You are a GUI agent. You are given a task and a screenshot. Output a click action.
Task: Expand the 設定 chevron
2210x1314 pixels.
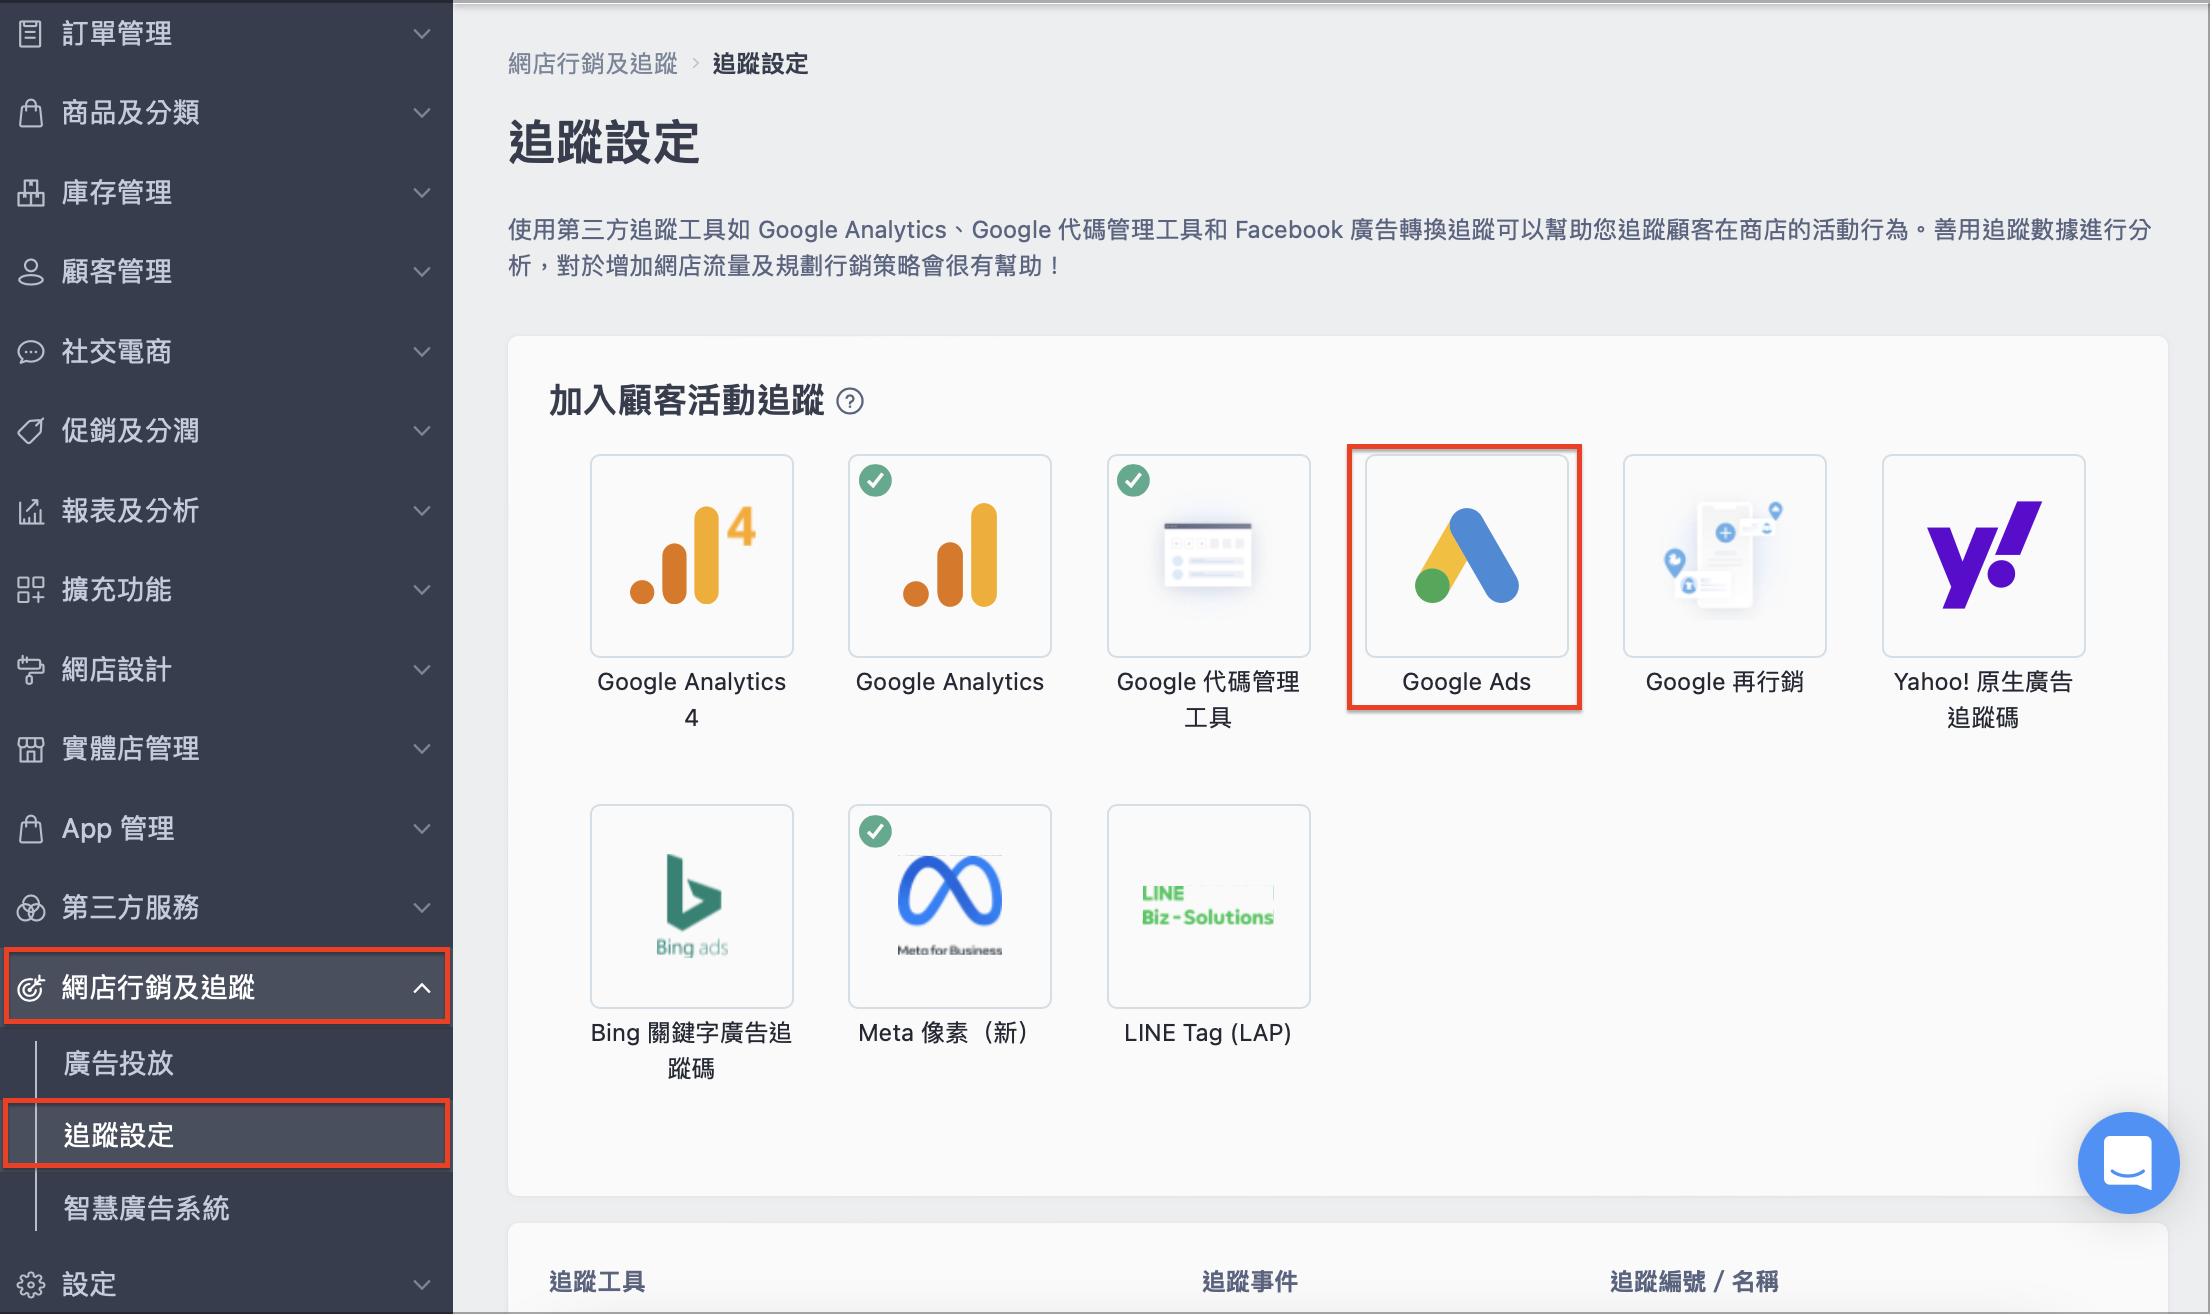(x=422, y=1284)
